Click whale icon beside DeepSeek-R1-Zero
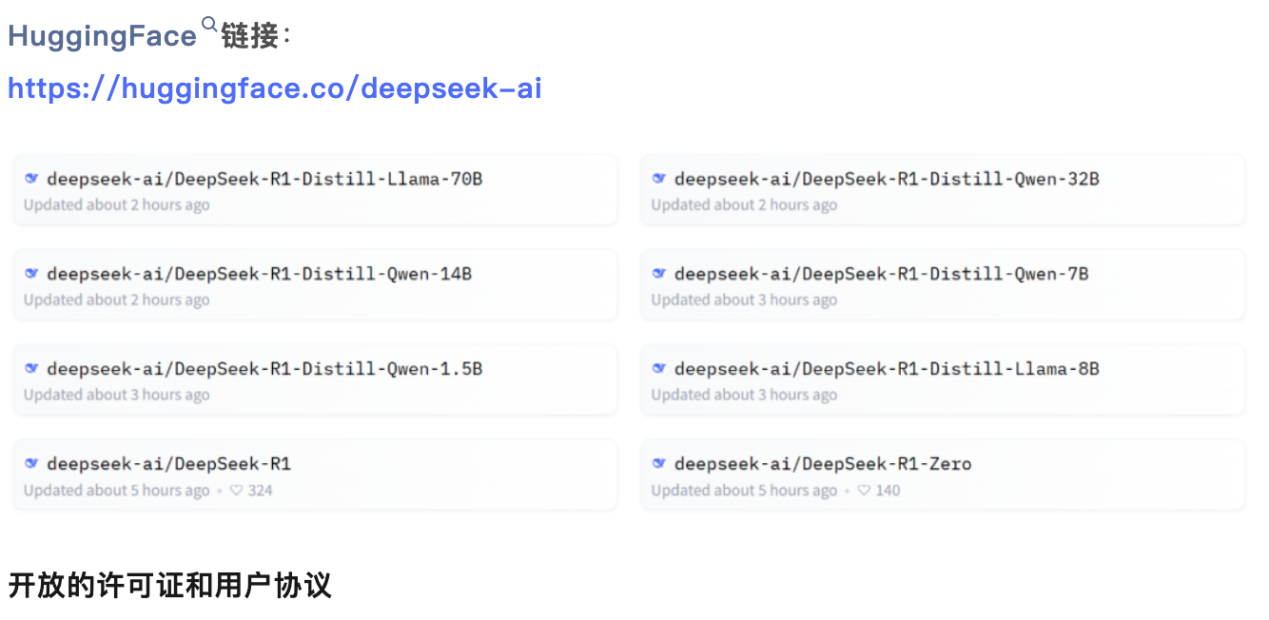Viewport: 1269px width, 620px height. (x=659, y=464)
